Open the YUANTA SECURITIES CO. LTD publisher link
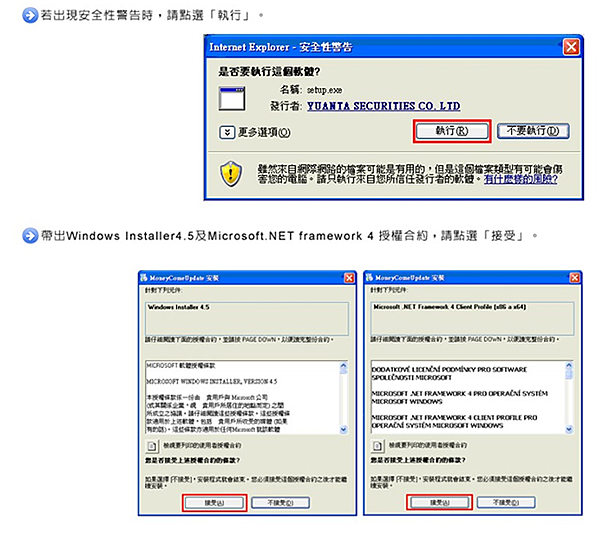600x533 pixels. (x=383, y=106)
